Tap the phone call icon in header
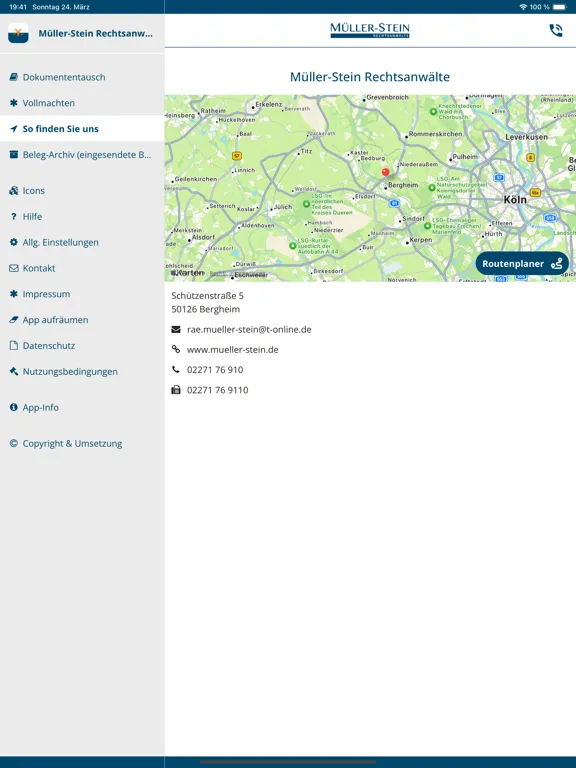Image resolution: width=576 pixels, height=768 pixels. (x=556, y=31)
